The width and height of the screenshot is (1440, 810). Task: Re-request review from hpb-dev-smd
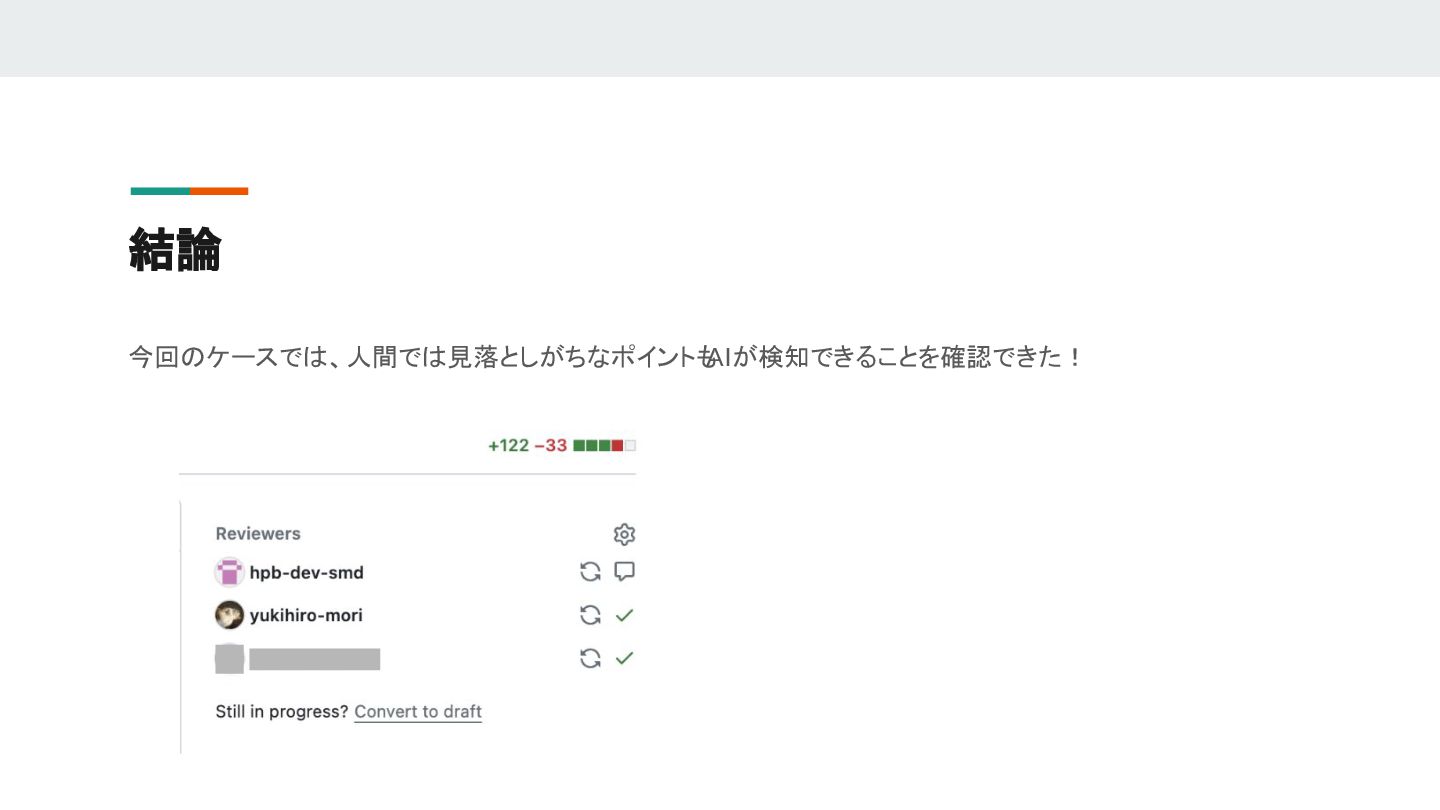point(591,572)
